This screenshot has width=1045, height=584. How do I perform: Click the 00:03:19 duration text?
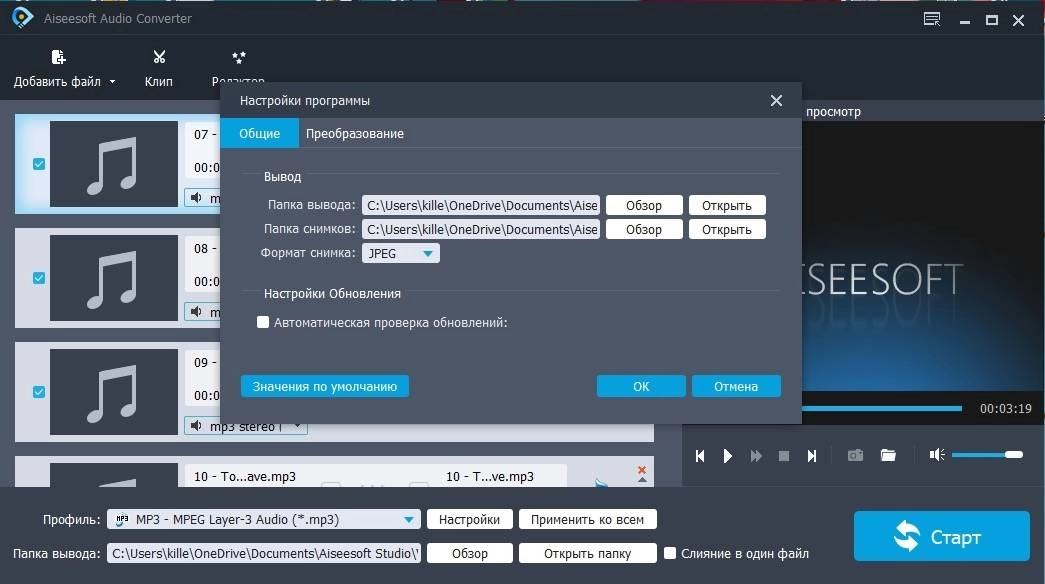pyautogui.click(x=1006, y=409)
